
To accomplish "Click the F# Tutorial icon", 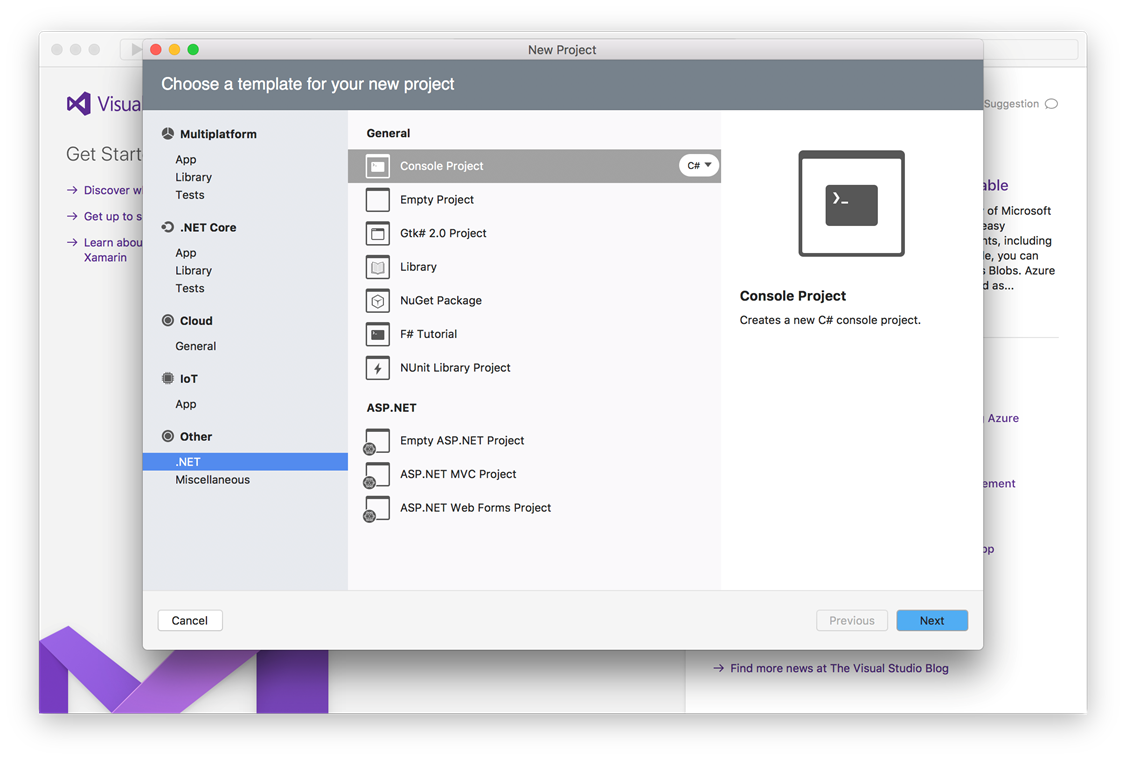I will [x=377, y=334].
